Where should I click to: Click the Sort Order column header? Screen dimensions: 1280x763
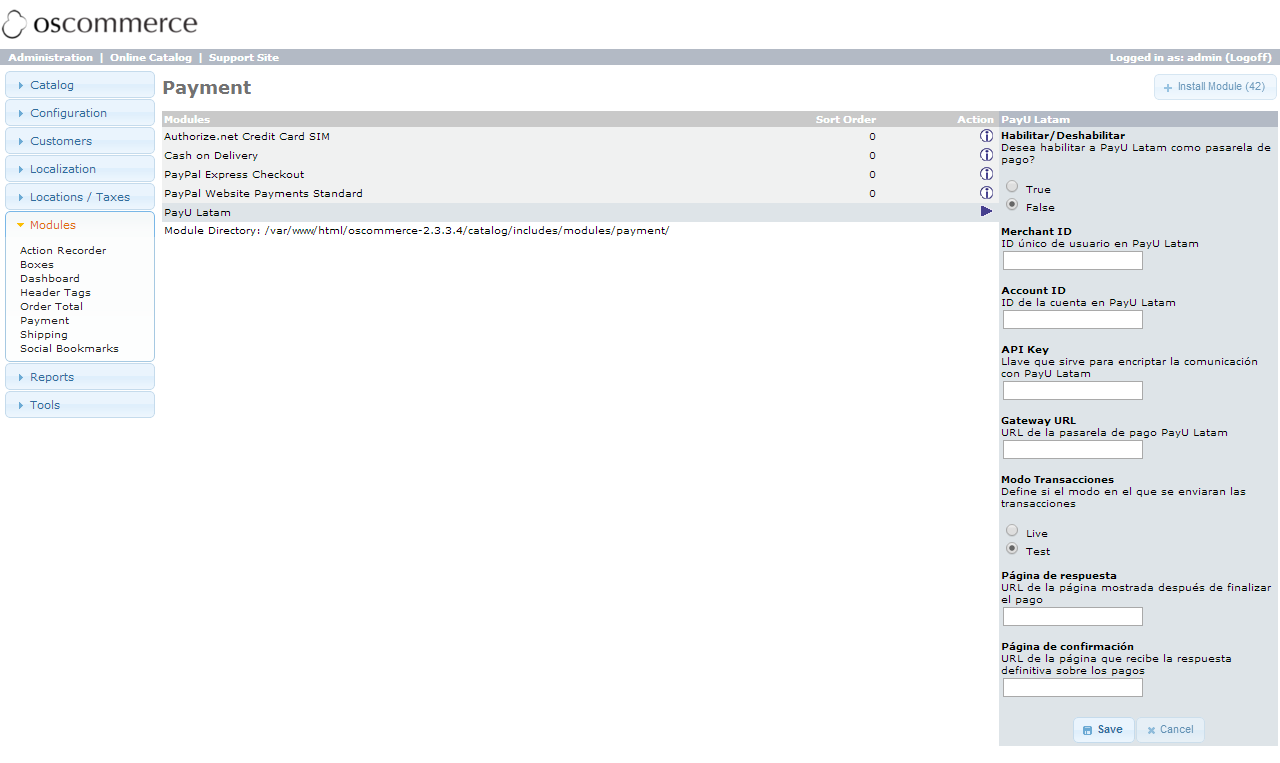[846, 119]
